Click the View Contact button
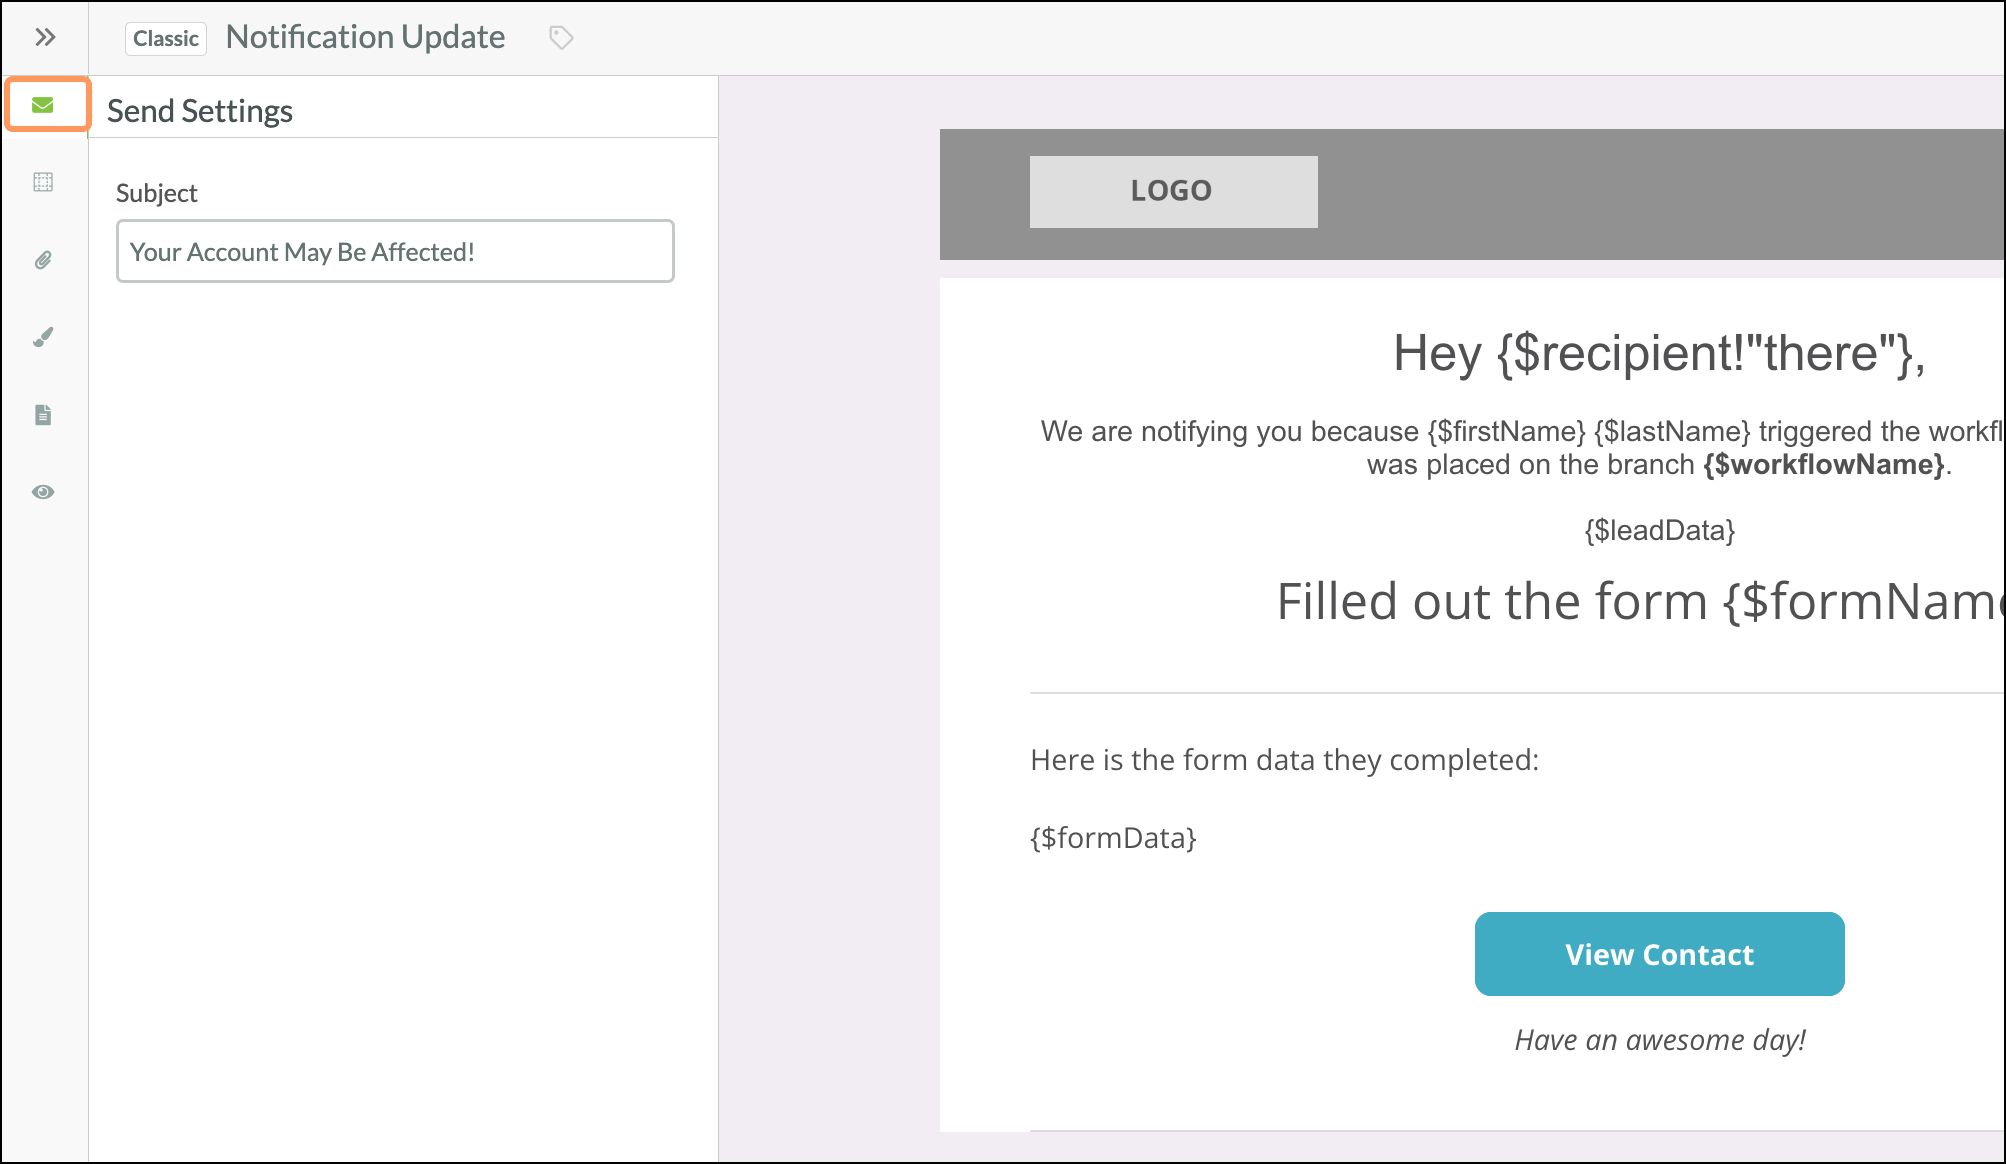This screenshot has width=2006, height=1164. point(1659,954)
